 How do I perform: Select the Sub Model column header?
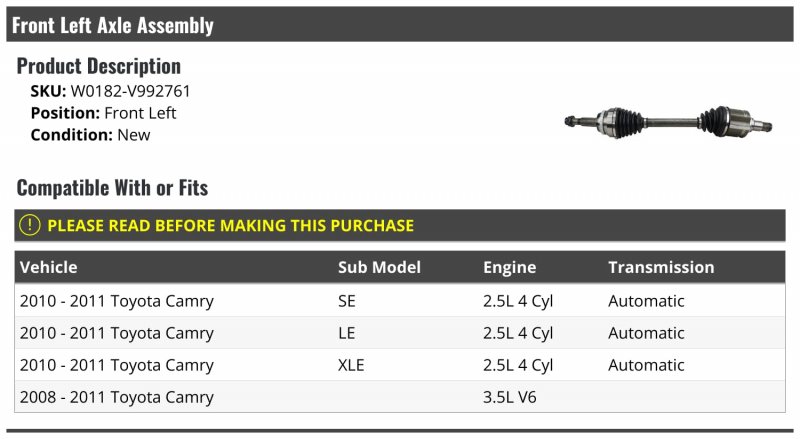[x=379, y=267]
